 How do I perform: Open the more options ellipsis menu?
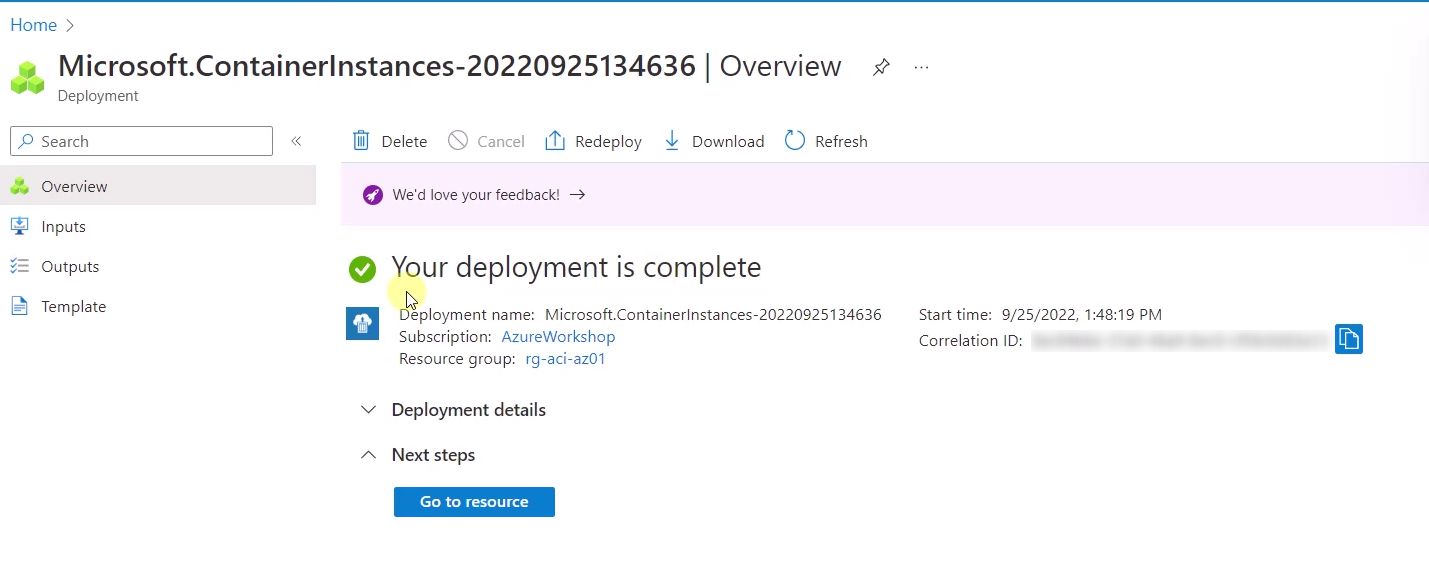(x=922, y=67)
